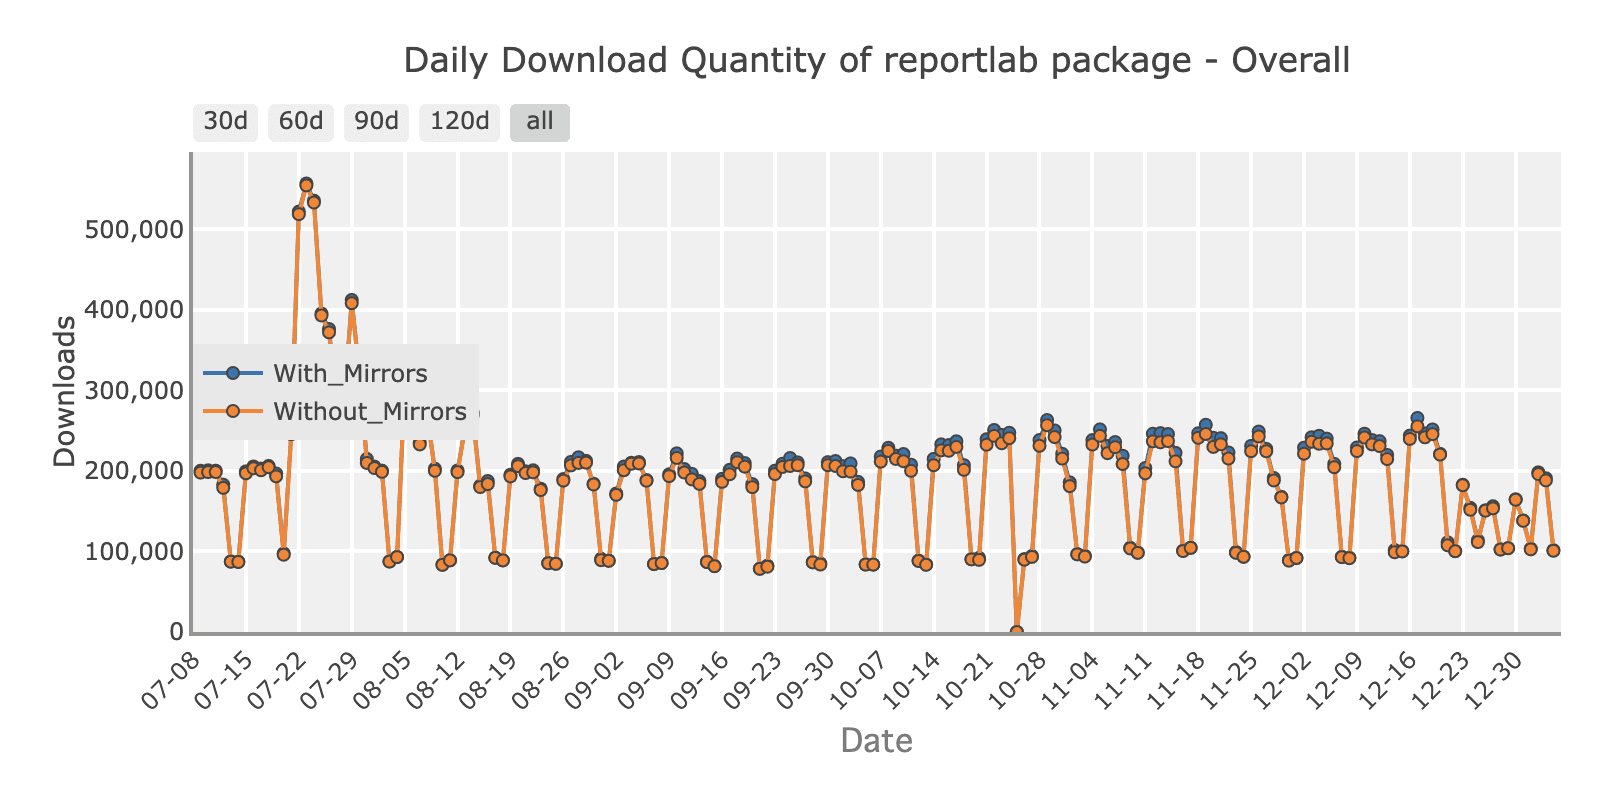Click the blue With_Mirrors legend marker icon
Viewport: 1618px width, 802px height.
pos(232,373)
